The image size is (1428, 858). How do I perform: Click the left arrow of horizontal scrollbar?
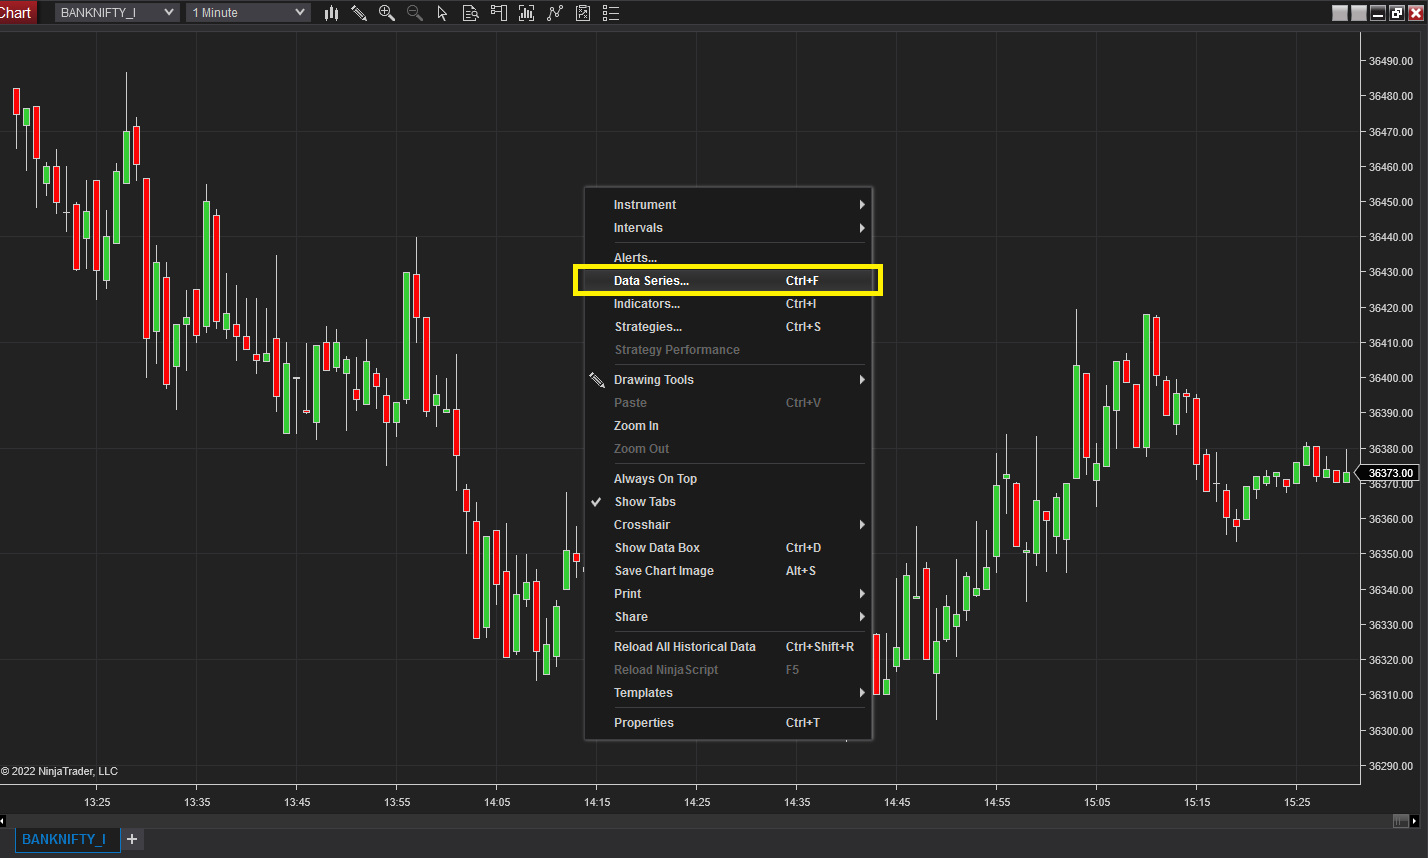[x=4, y=821]
